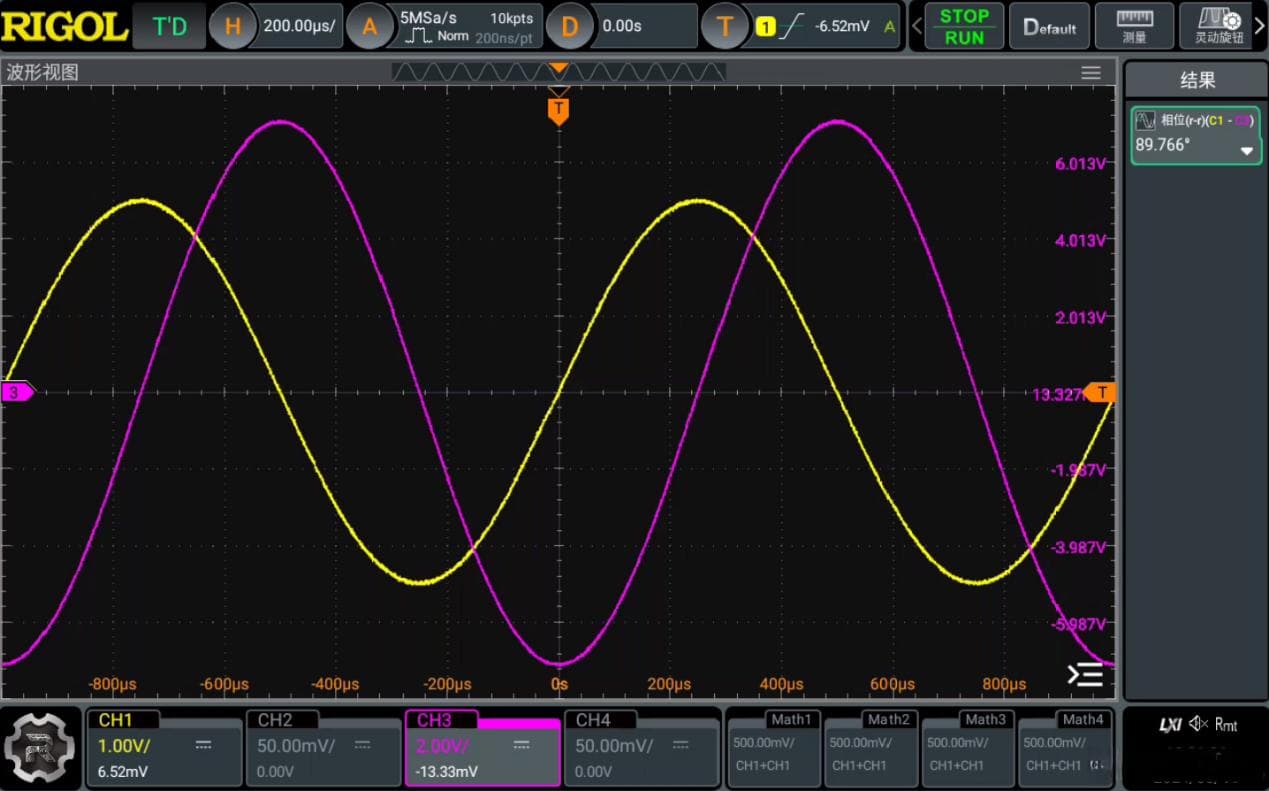Click the phase measurement waveform icon

coord(1145,121)
